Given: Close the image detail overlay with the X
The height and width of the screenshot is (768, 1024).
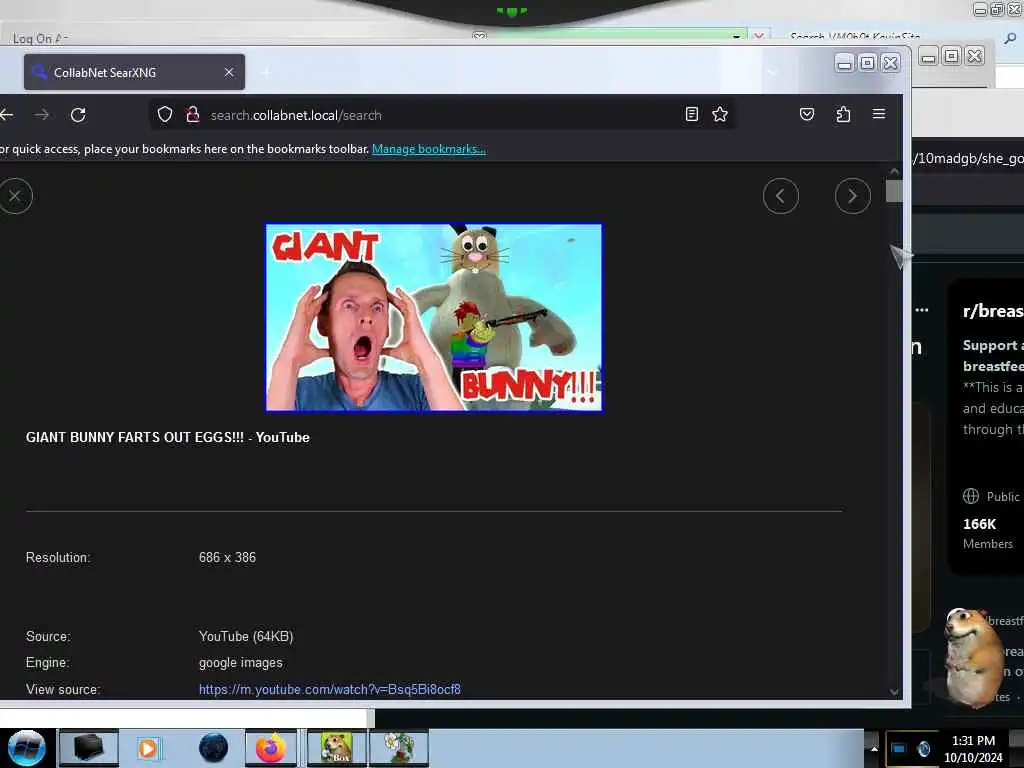Looking at the screenshot, I should pos(14,196).
